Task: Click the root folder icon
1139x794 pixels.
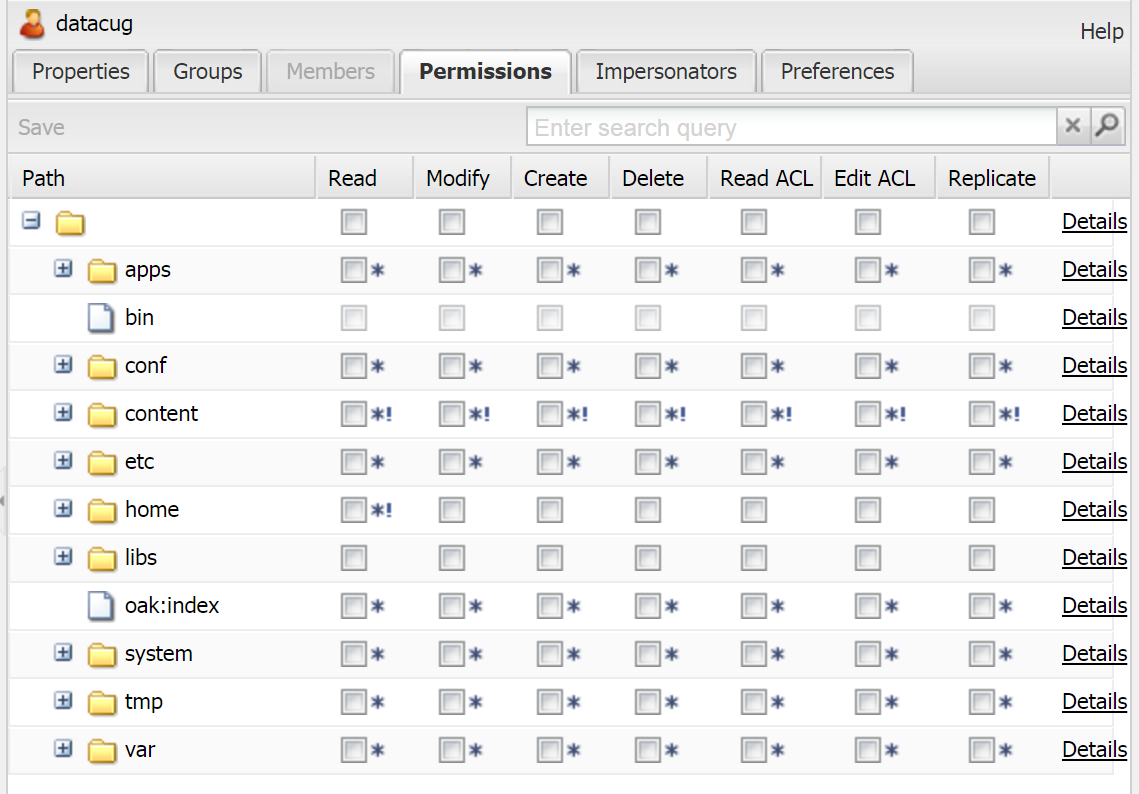Action: [x=70, y=222]
